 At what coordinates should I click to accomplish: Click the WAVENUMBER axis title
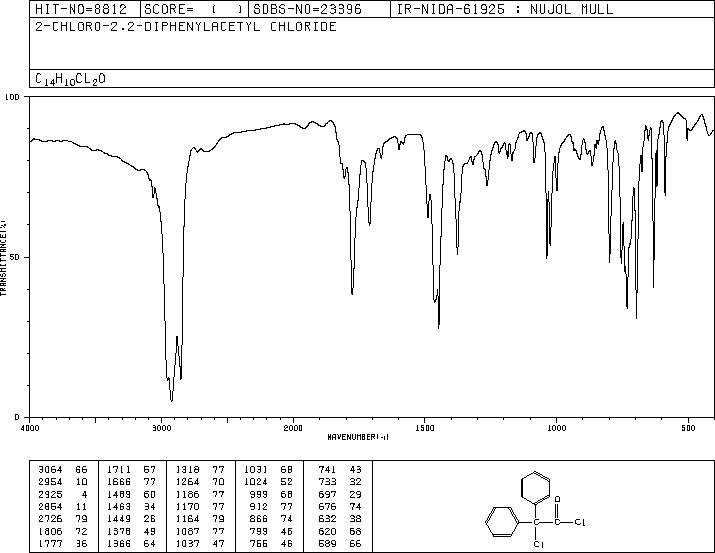click(358, 437)
